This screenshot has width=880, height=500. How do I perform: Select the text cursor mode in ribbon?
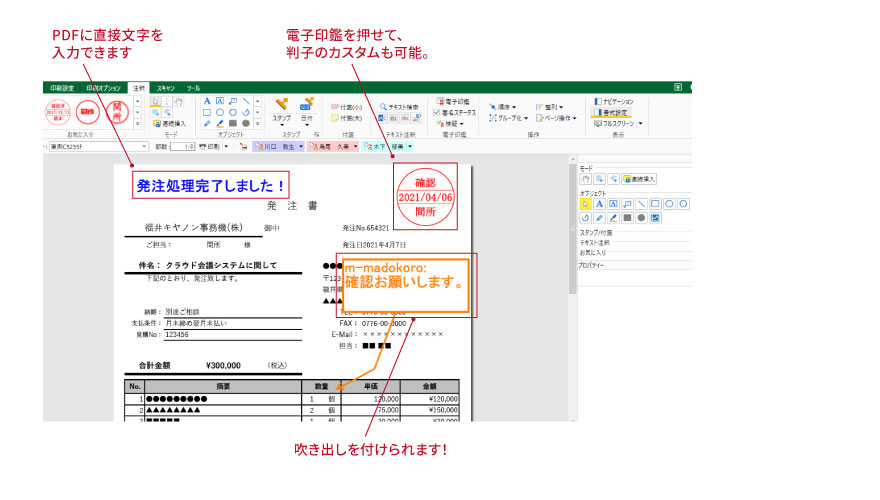click(x=167, y=102)
